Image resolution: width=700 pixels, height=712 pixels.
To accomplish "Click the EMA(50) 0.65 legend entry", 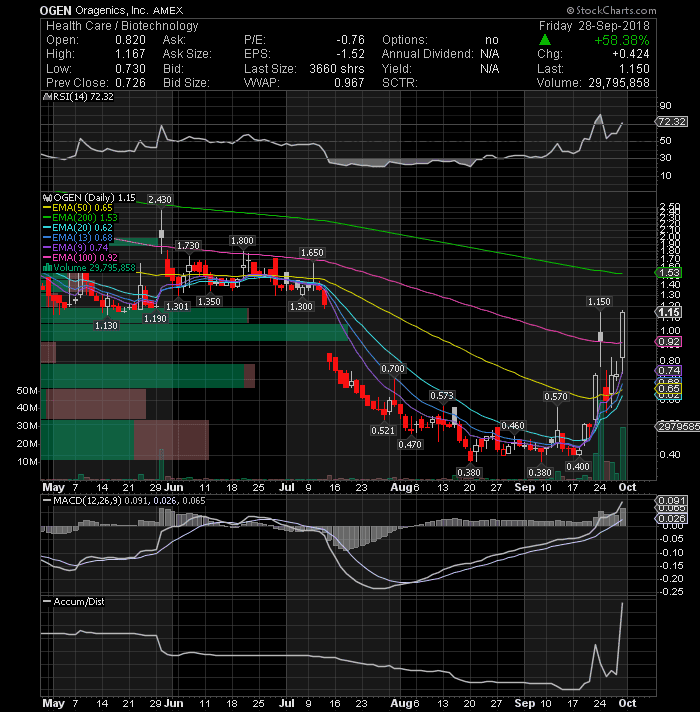I will (78, 208).
